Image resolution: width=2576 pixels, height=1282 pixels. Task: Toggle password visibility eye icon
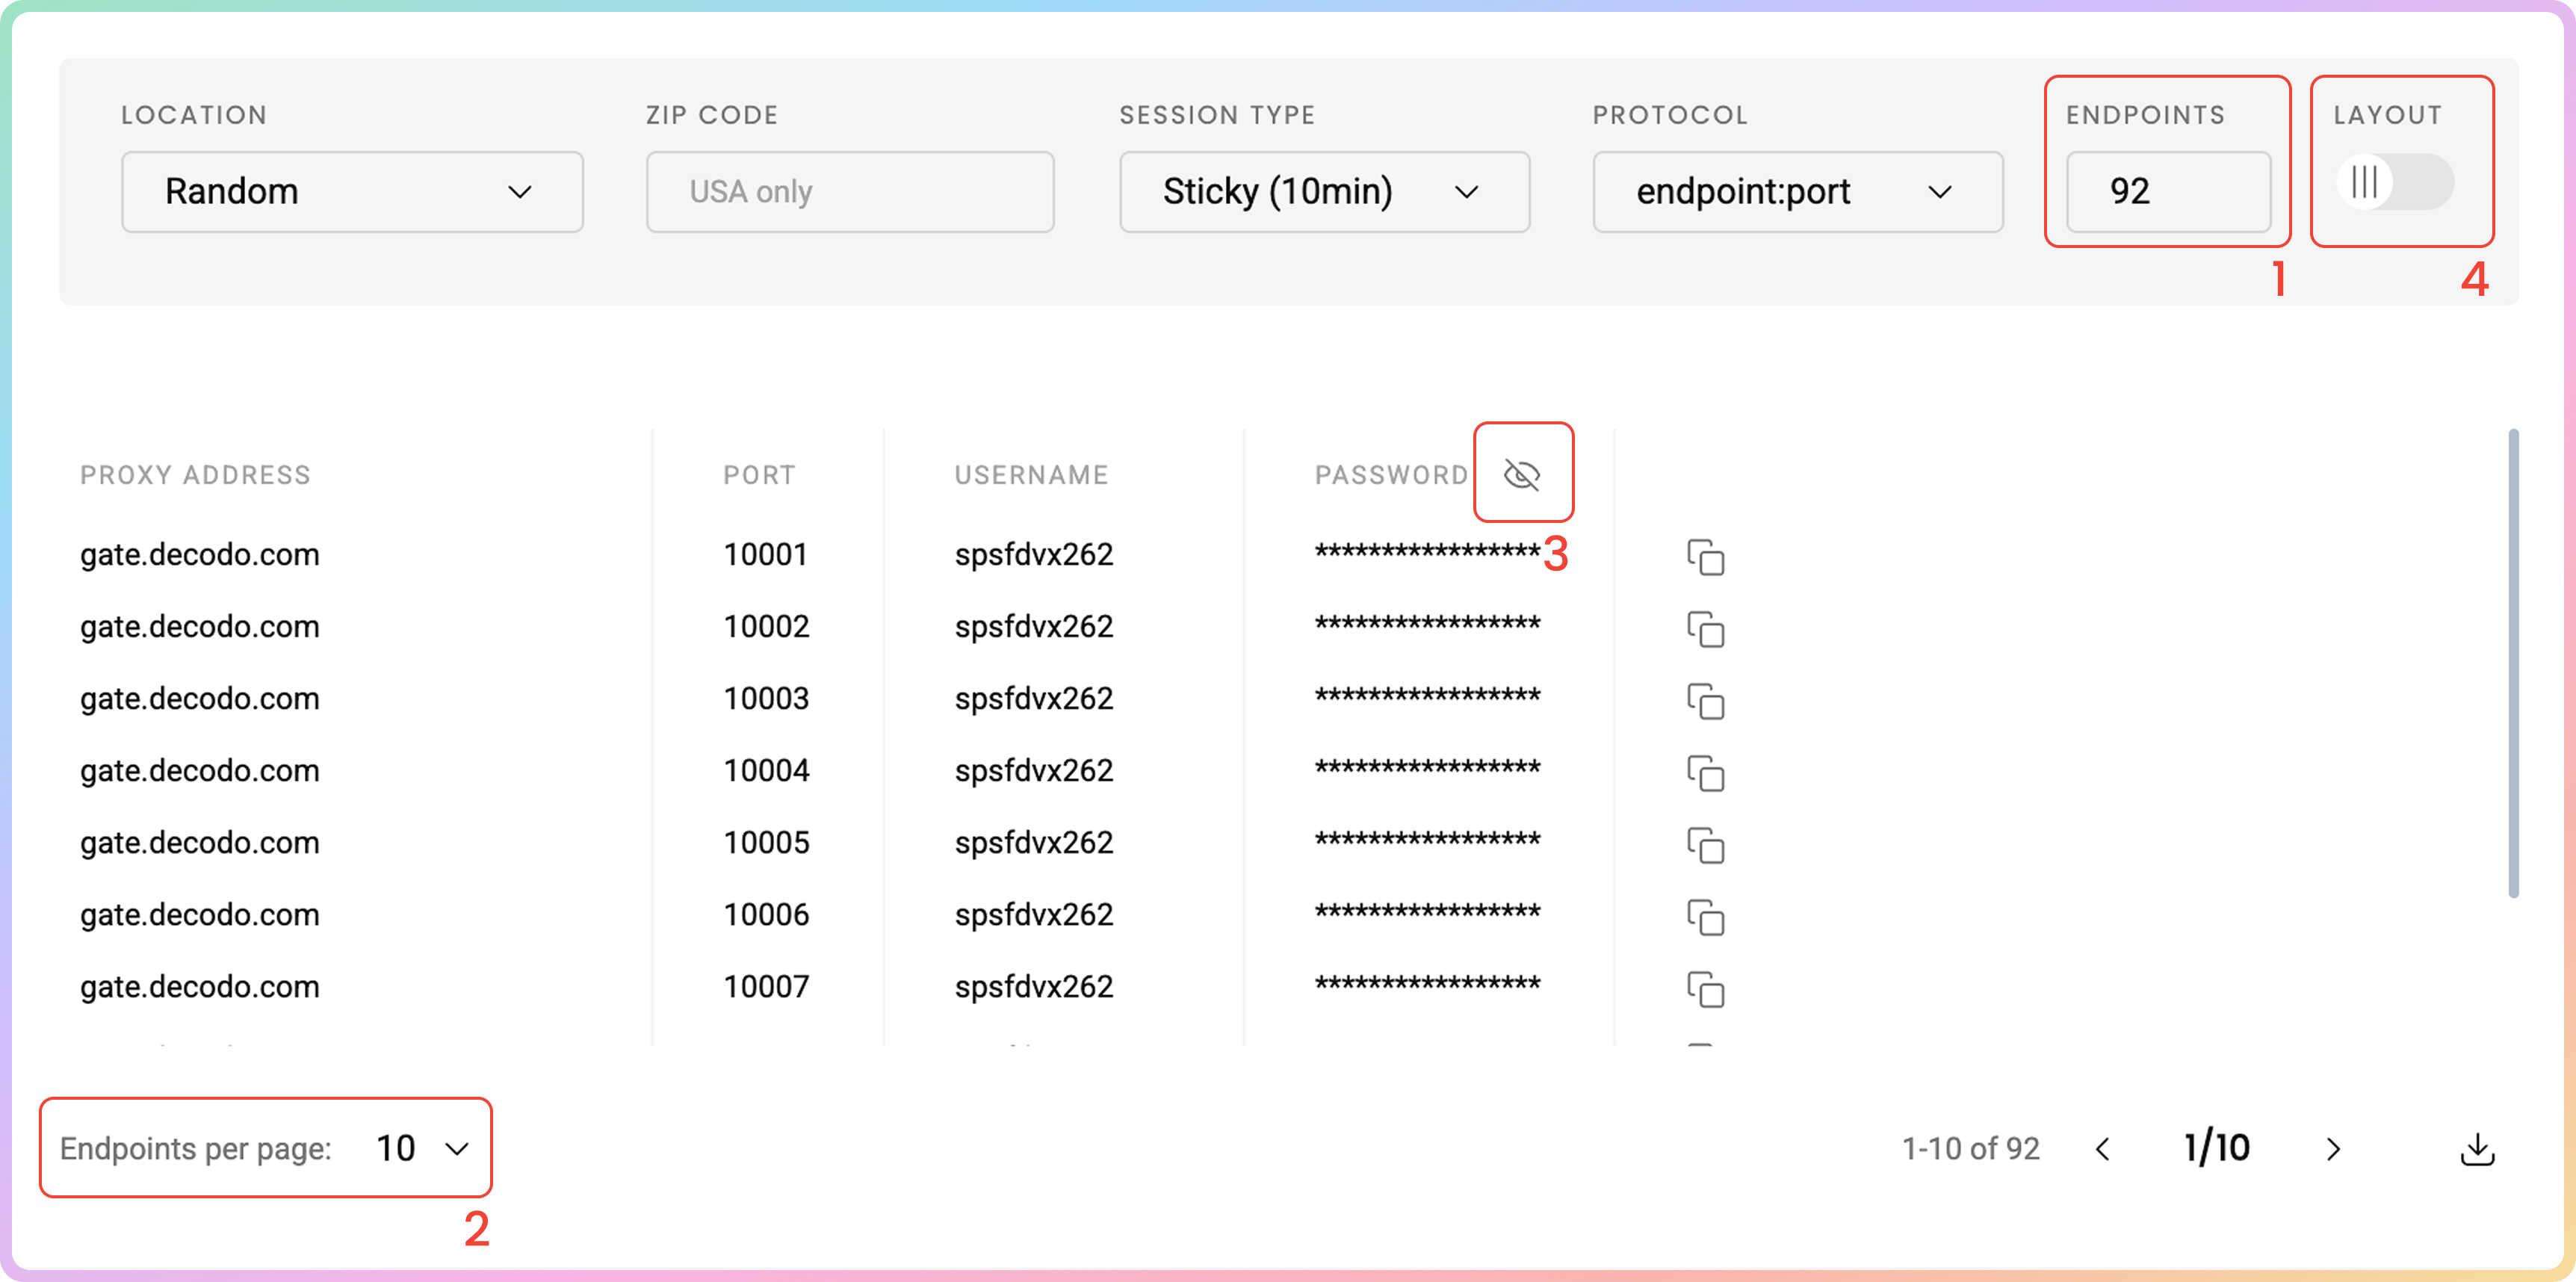pos(1522,474)
